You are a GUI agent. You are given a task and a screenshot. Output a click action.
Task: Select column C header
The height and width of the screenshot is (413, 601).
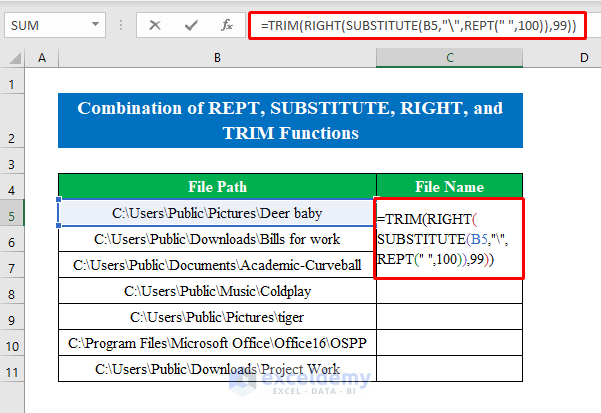click(x=450, y=58)
